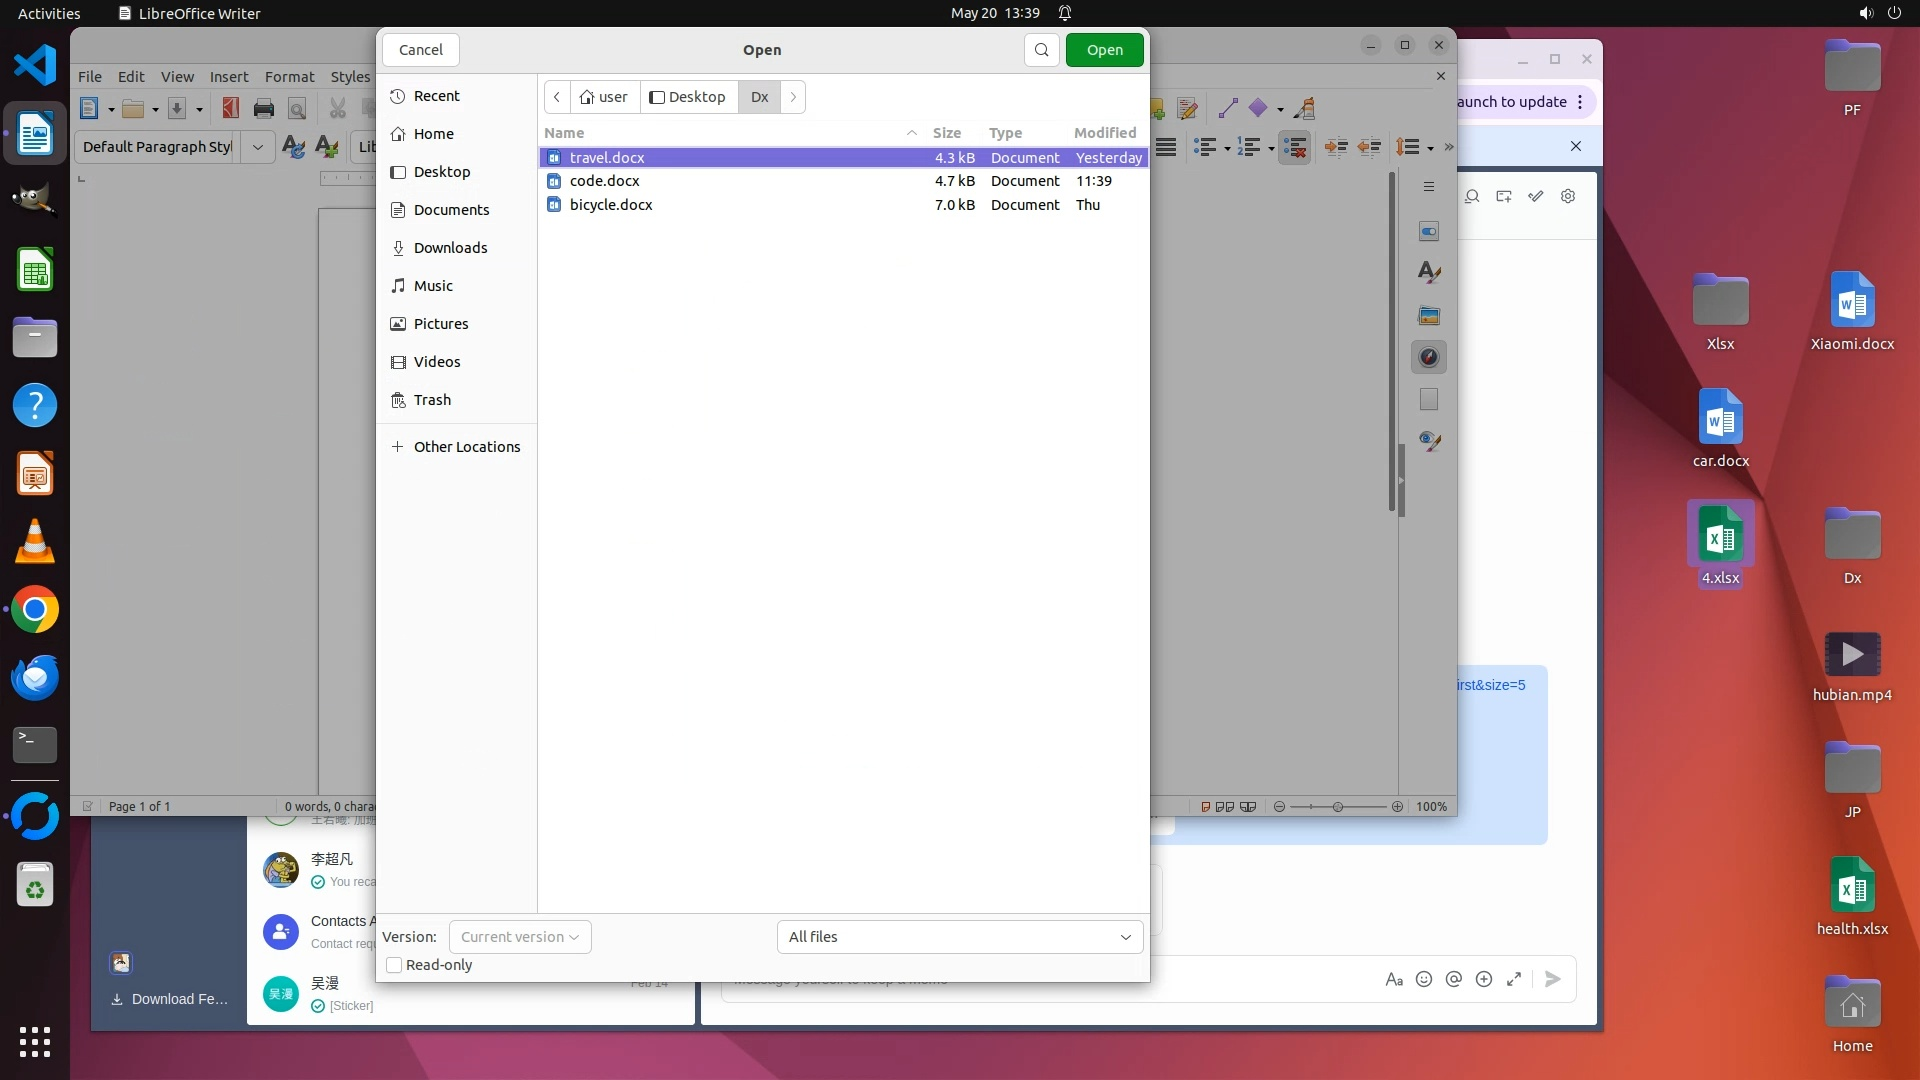
Task: Expand the All files filter dropdown
Action: tap(959, 937)
